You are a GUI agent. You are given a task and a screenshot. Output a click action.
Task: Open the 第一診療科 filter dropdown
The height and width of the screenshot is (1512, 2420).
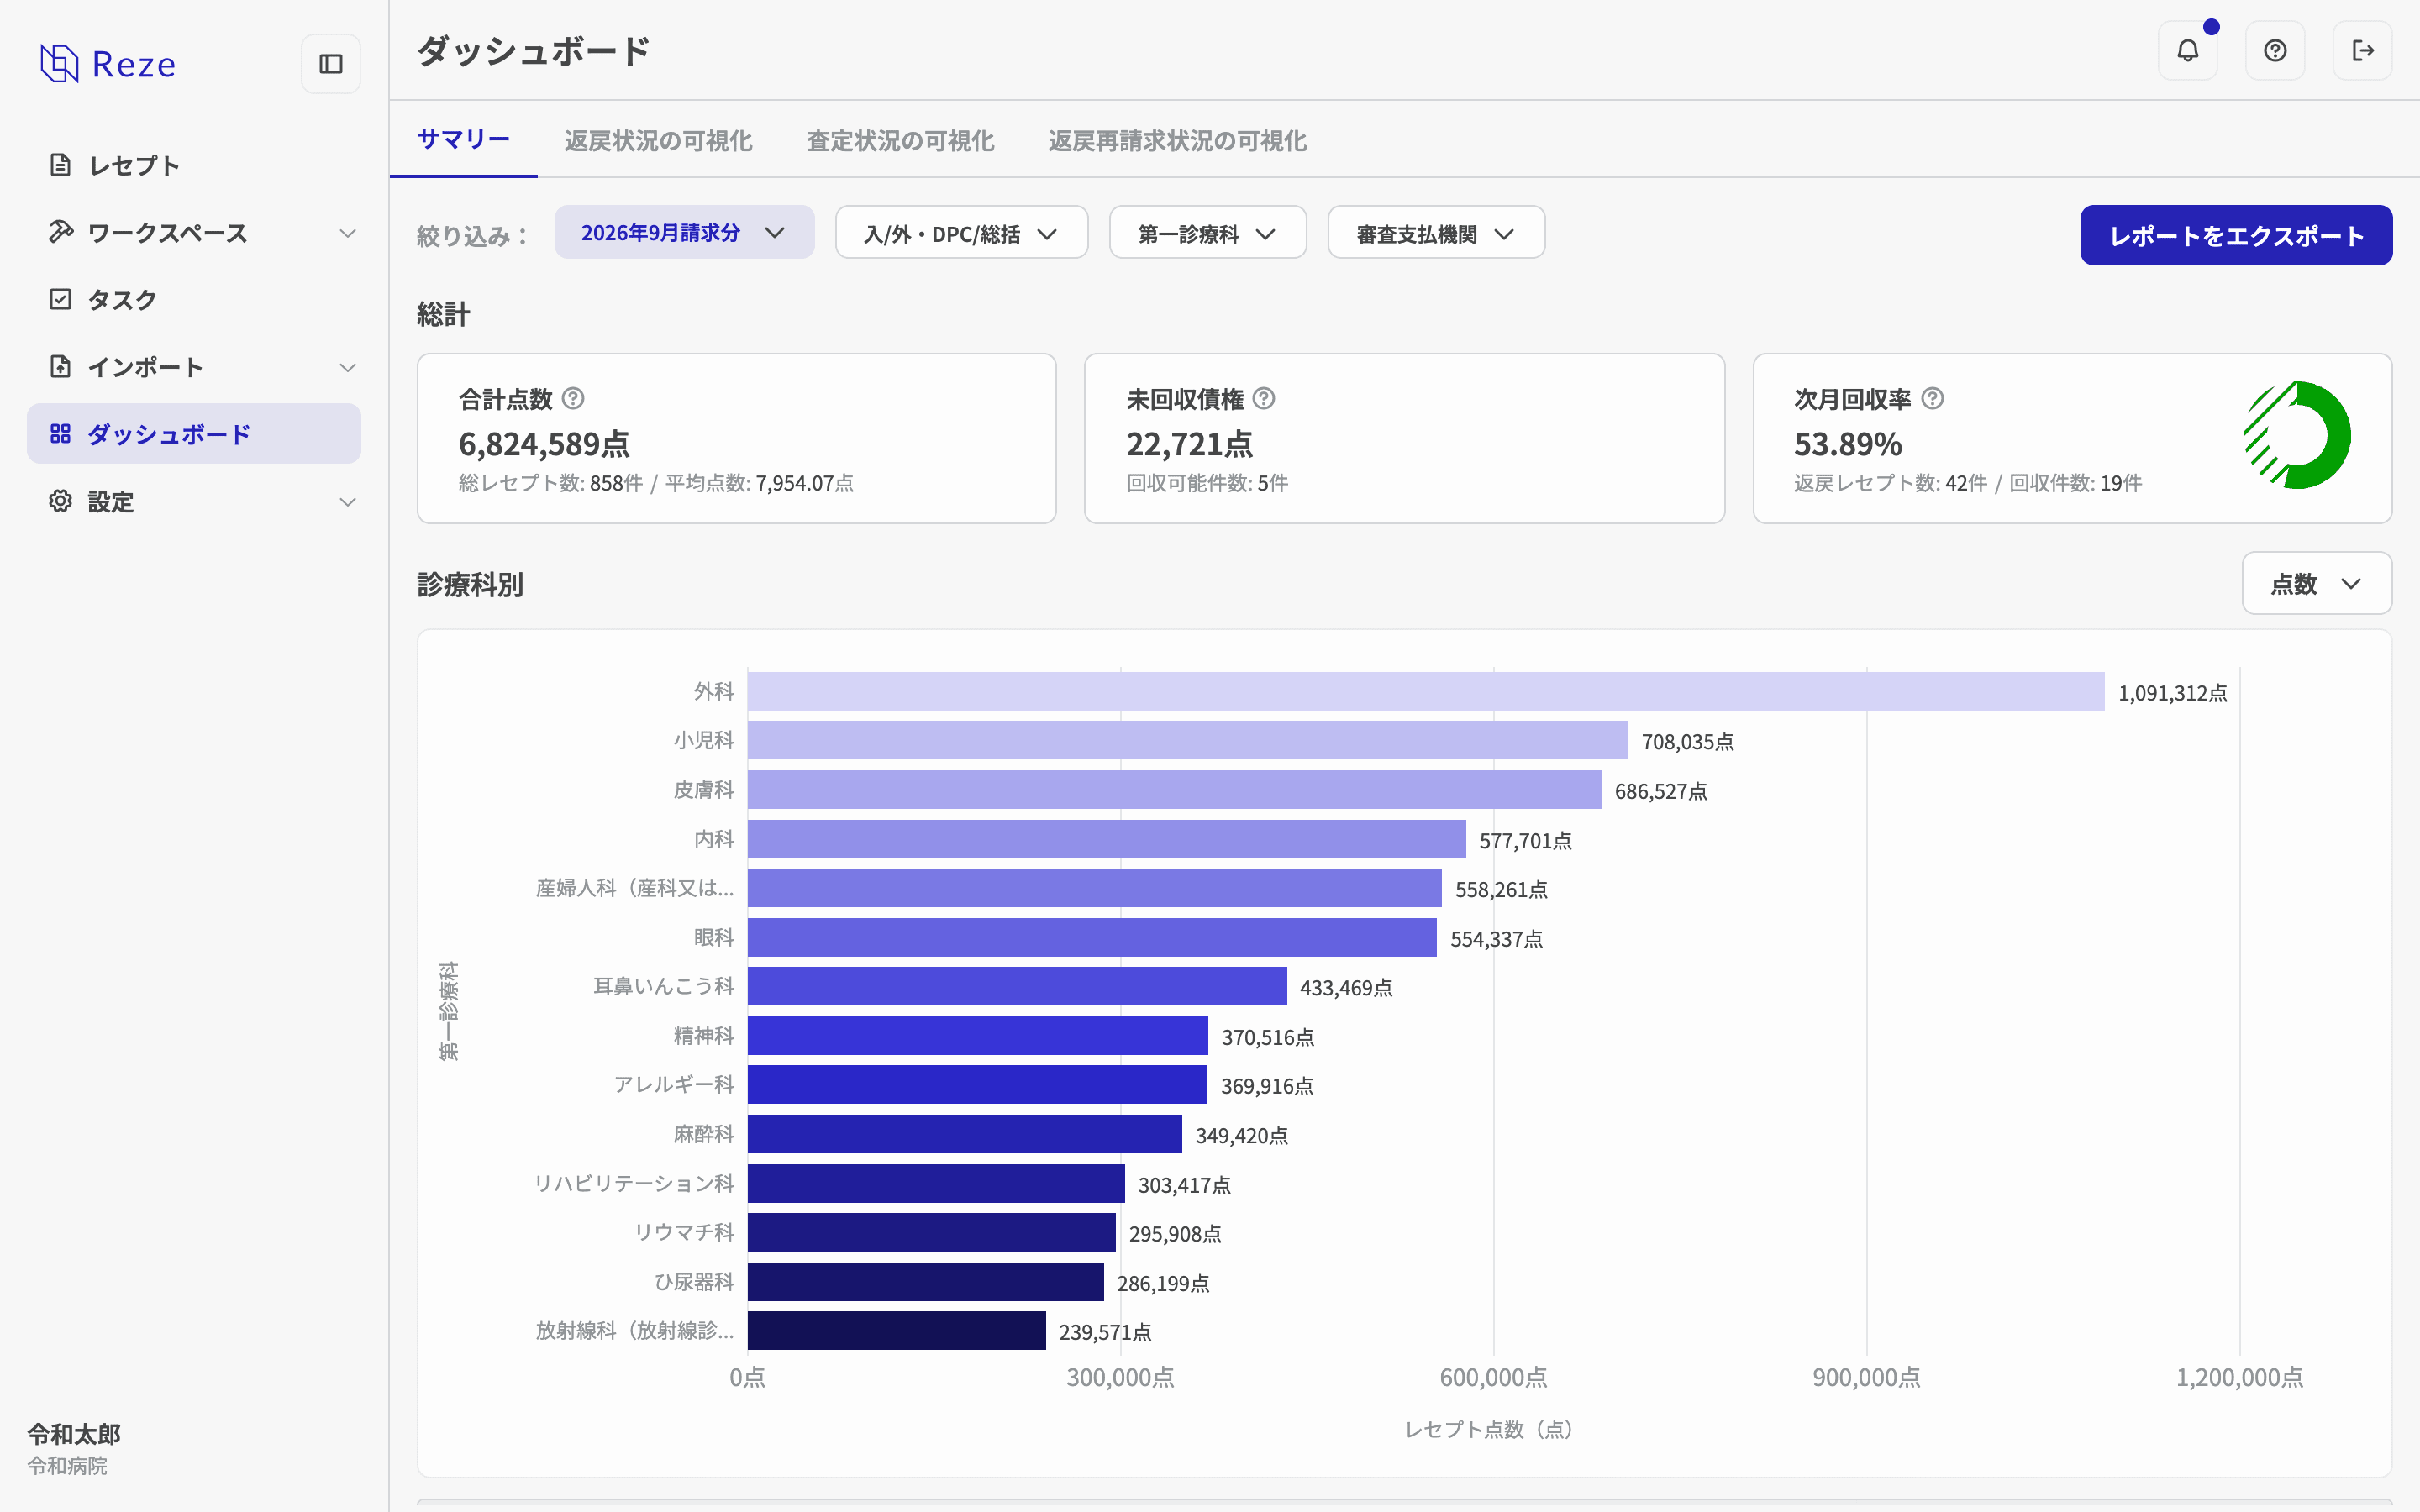point(1207,233)
